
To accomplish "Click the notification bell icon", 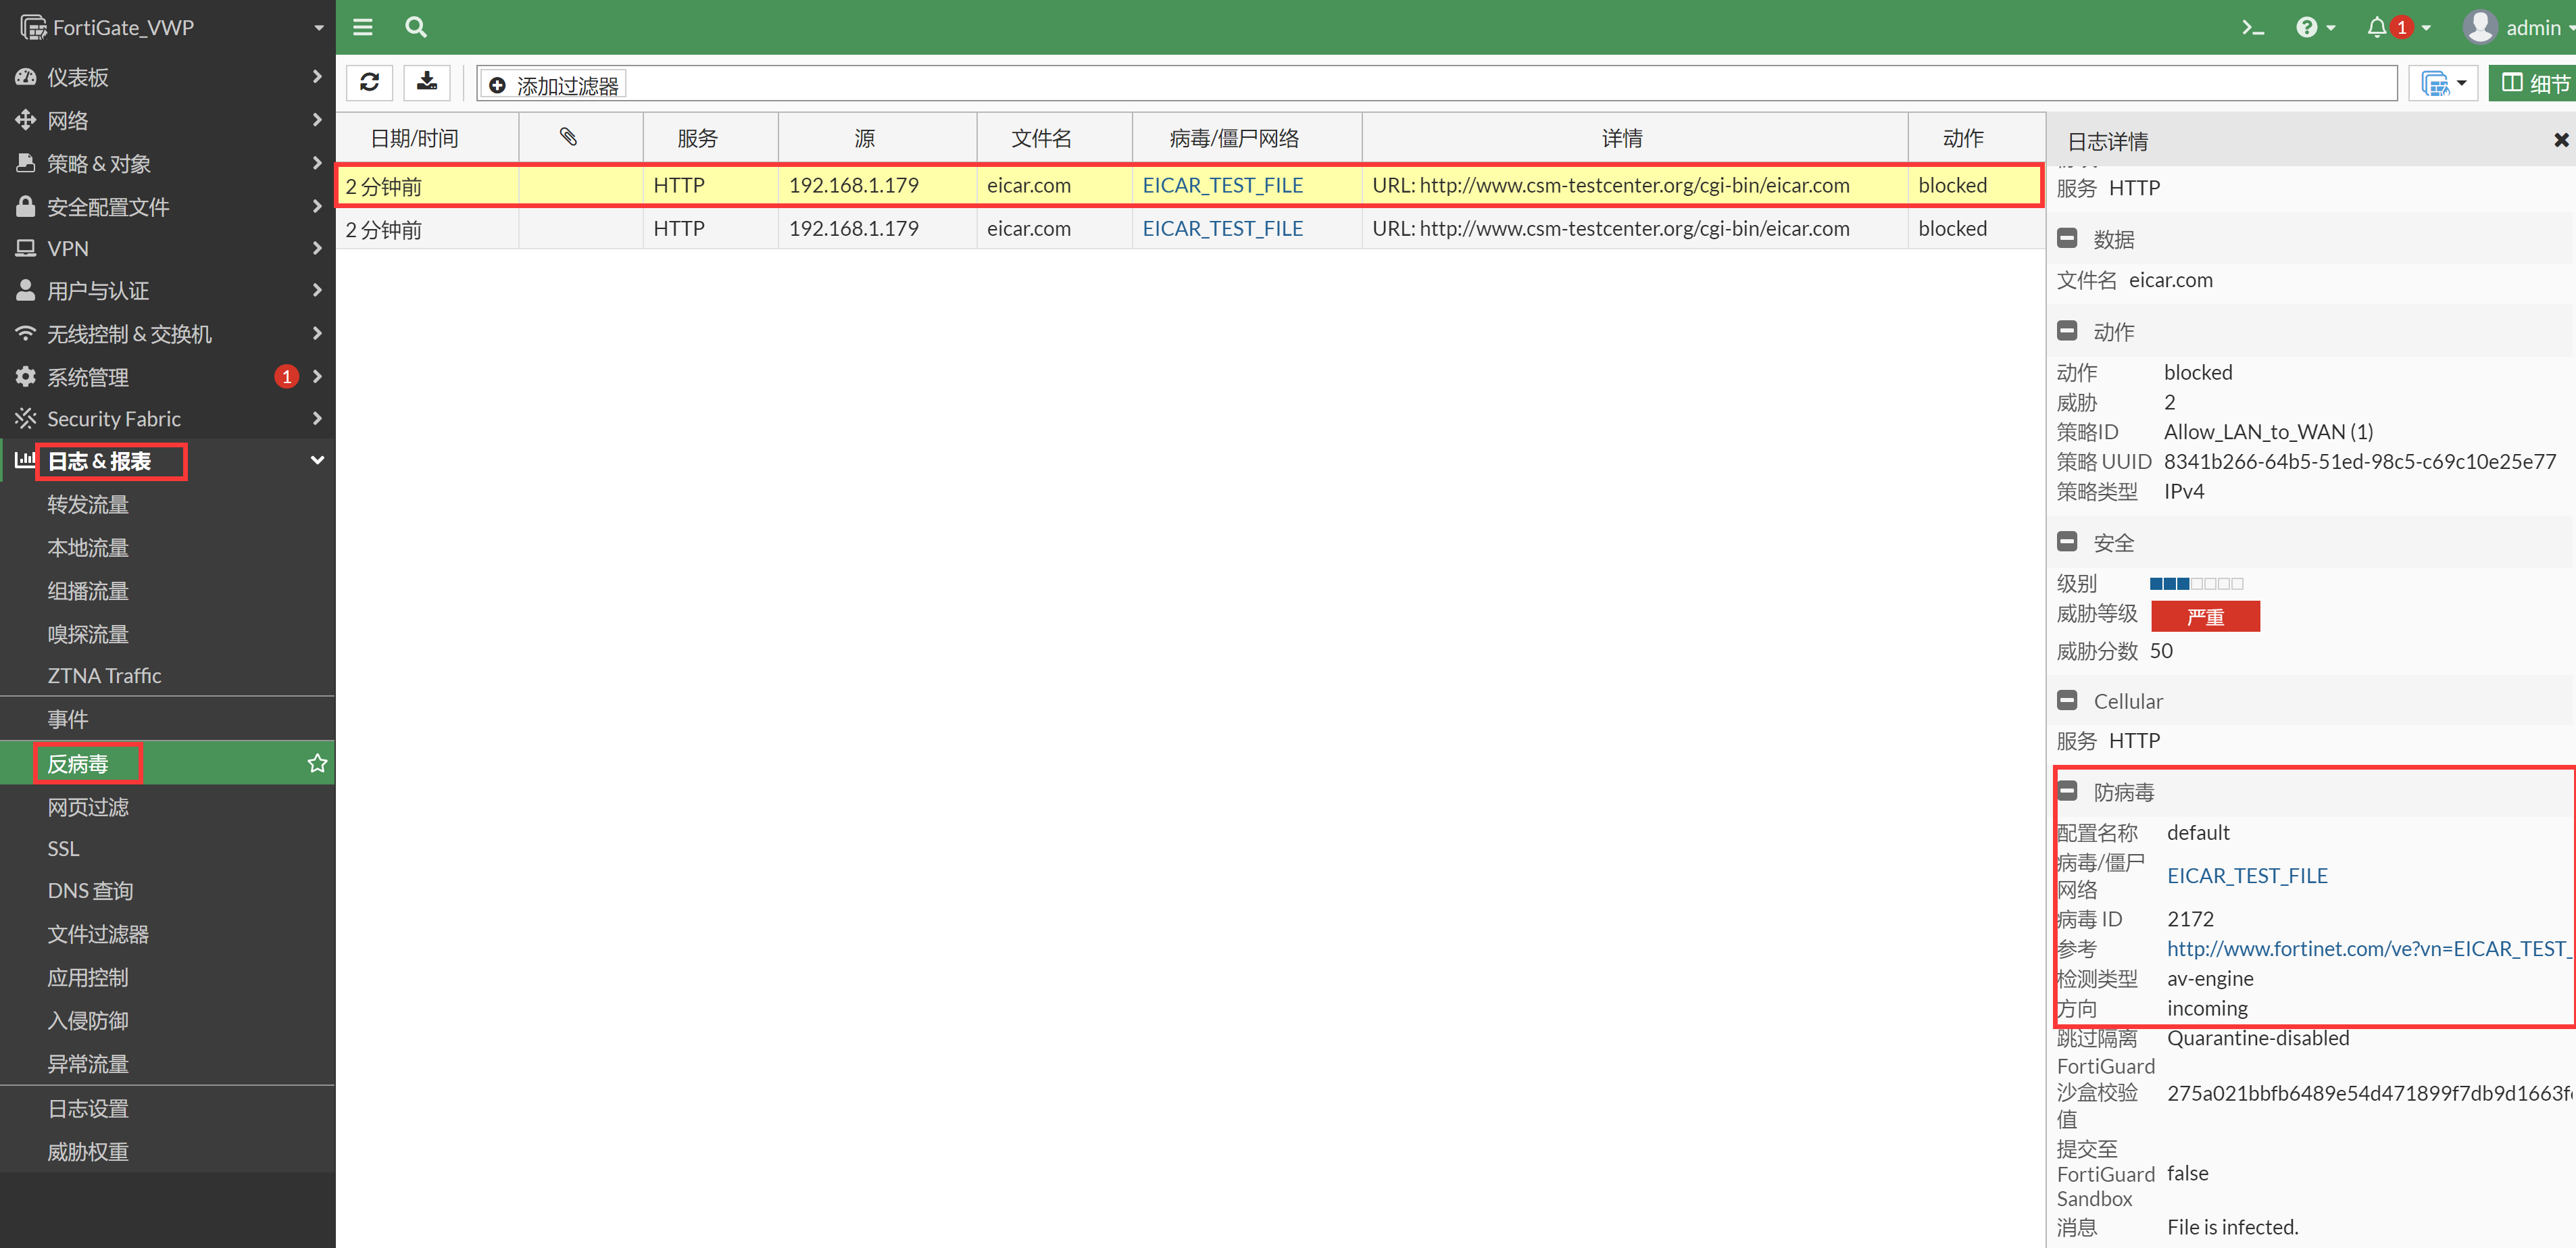I will [2377, 28].
